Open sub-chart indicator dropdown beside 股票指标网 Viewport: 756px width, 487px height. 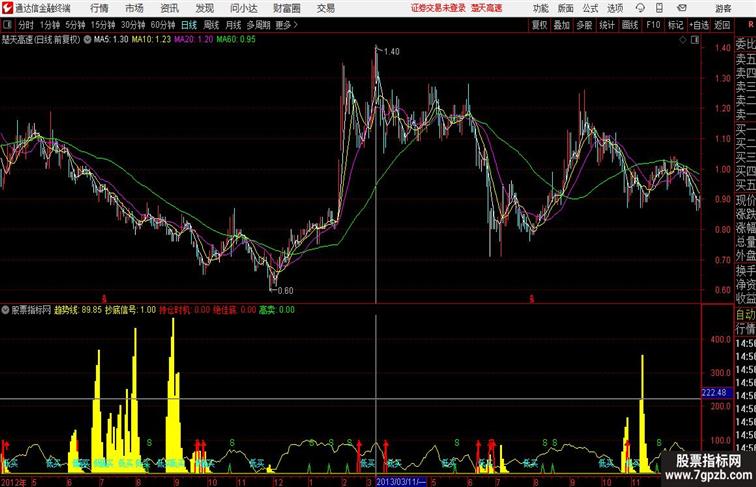pyautogui.click(x=5, y=310)
